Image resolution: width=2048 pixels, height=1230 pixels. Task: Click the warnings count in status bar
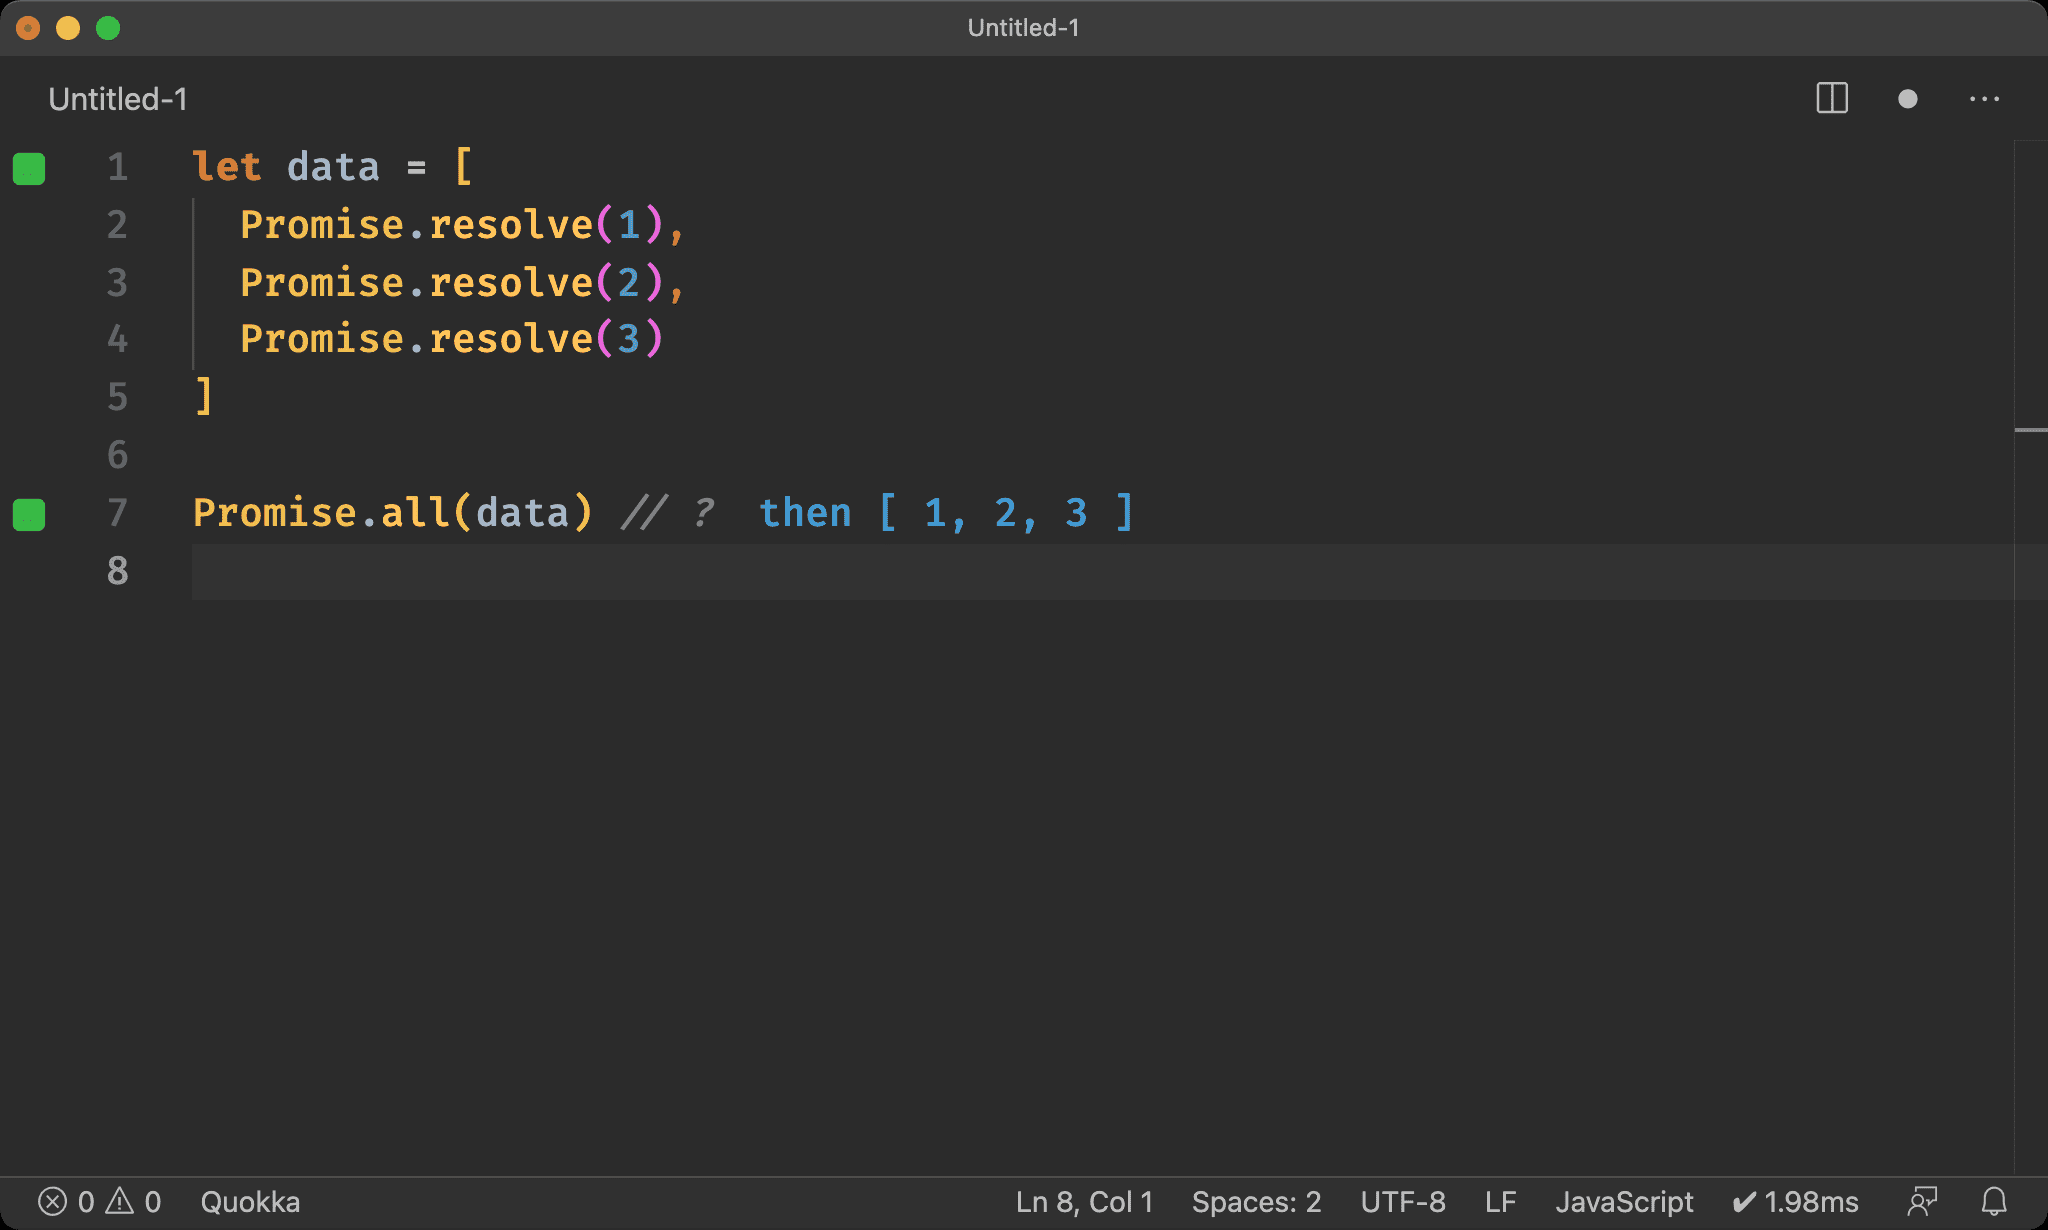(x=134, y=1201)
